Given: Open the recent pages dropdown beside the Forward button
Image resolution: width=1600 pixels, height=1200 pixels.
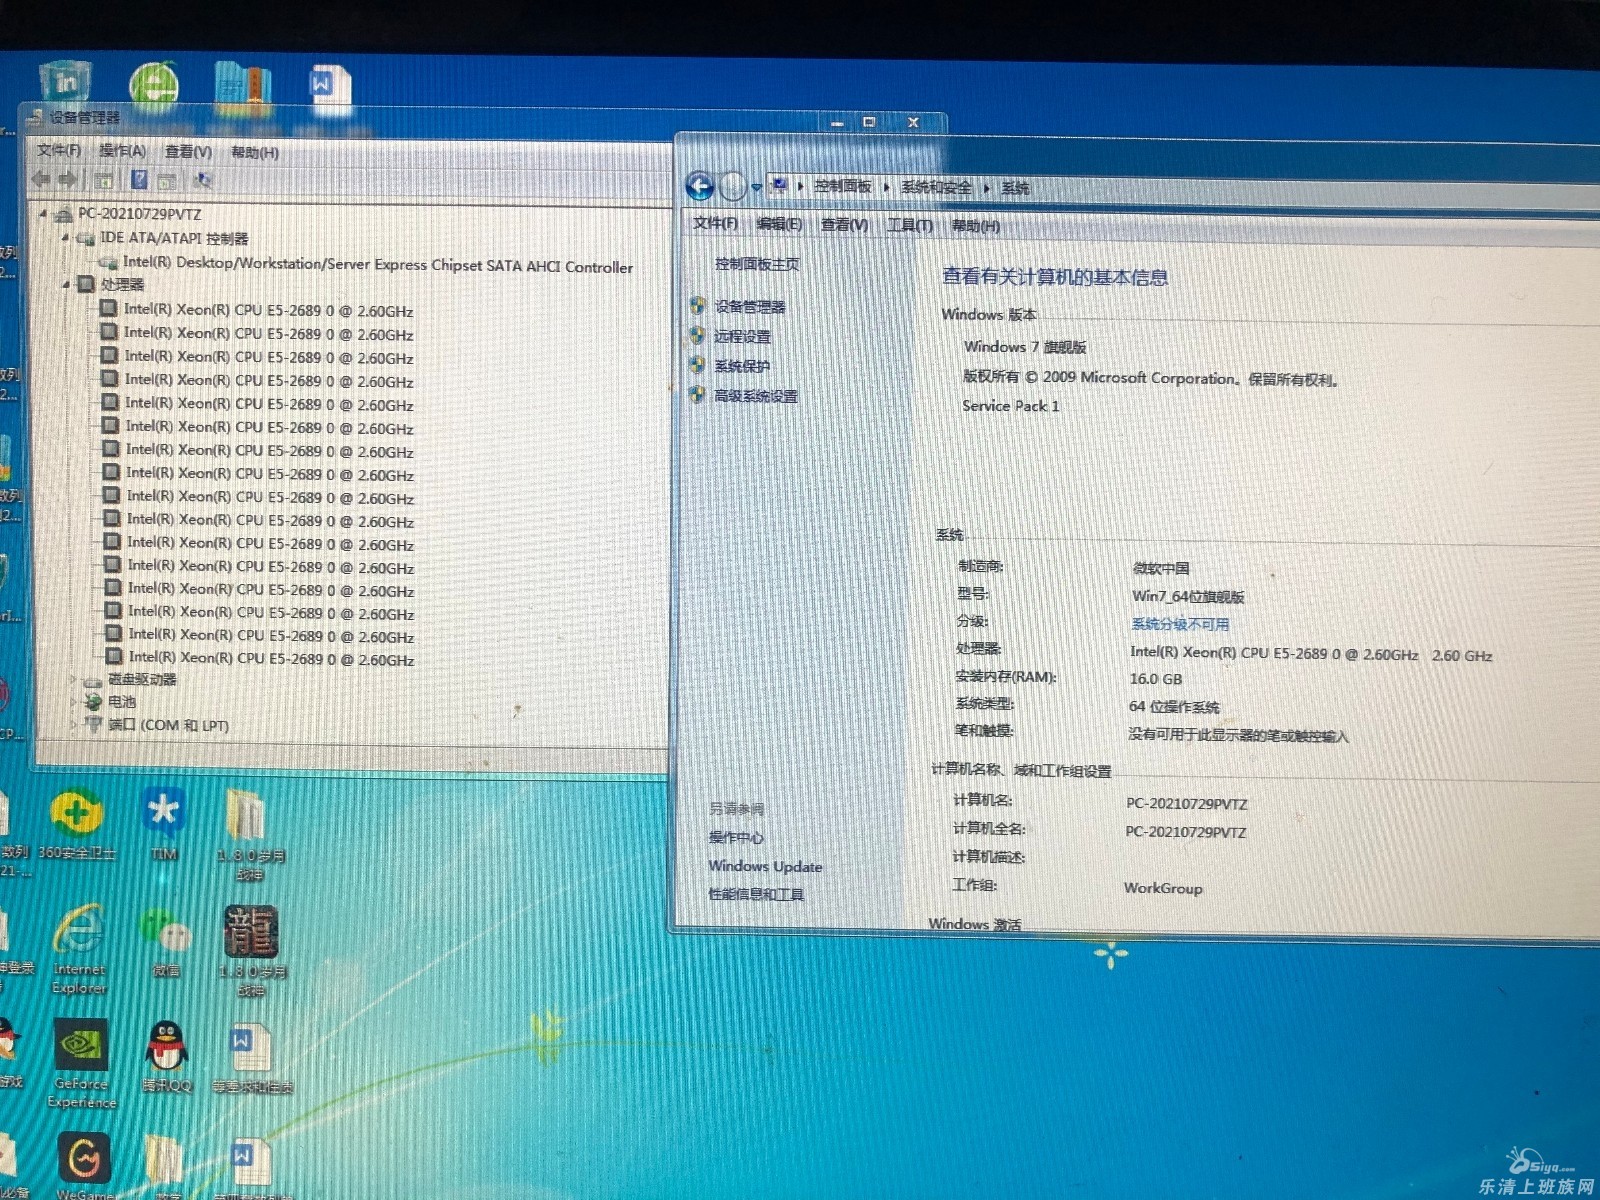Looking at the screenshot, I should (757, 187).
